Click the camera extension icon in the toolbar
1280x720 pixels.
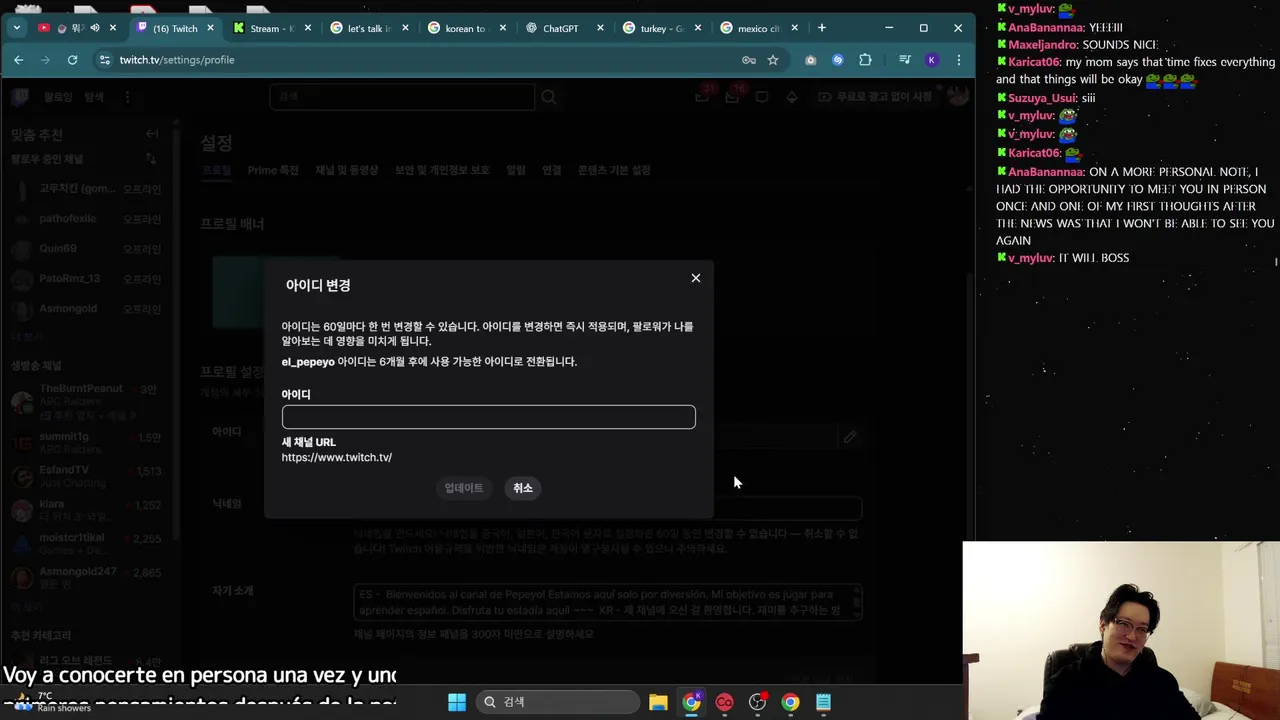[x=810, y=60]
